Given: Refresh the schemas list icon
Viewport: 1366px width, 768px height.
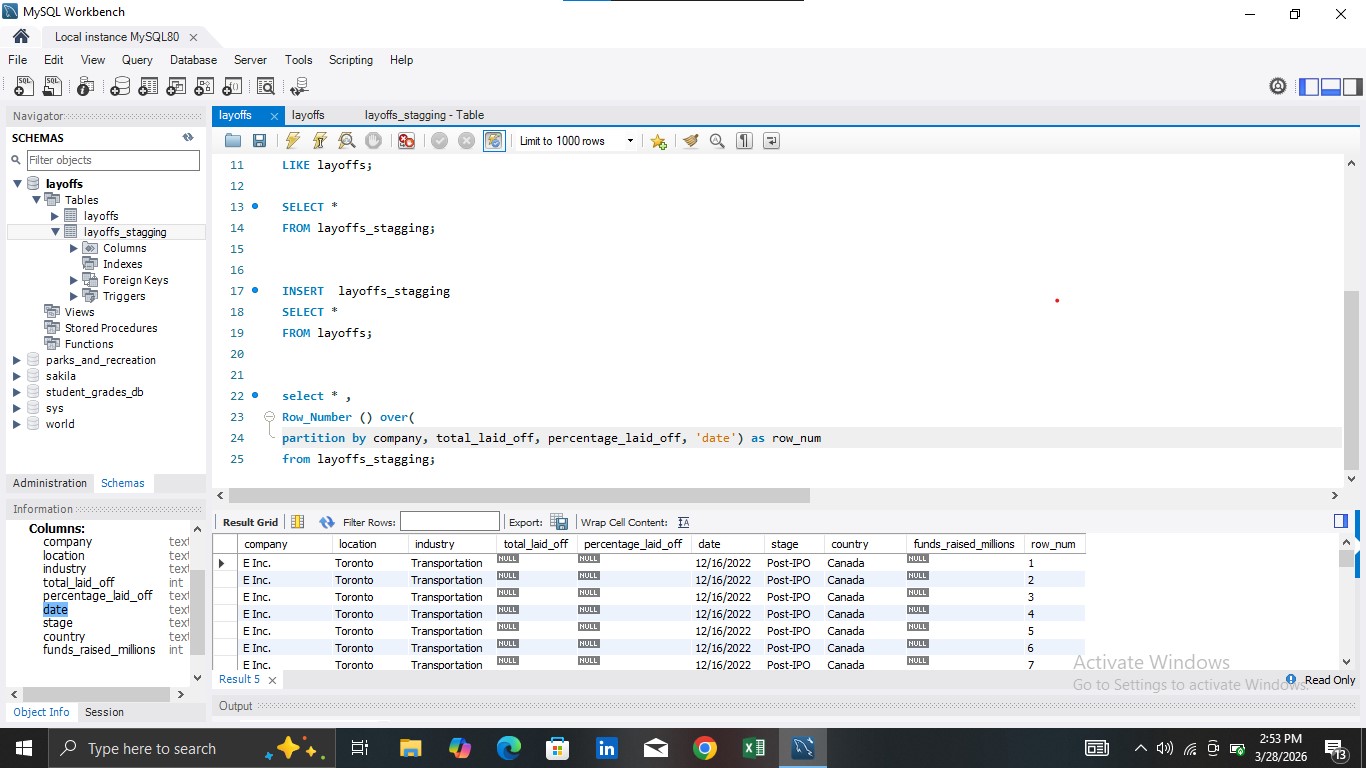Looking at the screenshot, I should [188, 138].
